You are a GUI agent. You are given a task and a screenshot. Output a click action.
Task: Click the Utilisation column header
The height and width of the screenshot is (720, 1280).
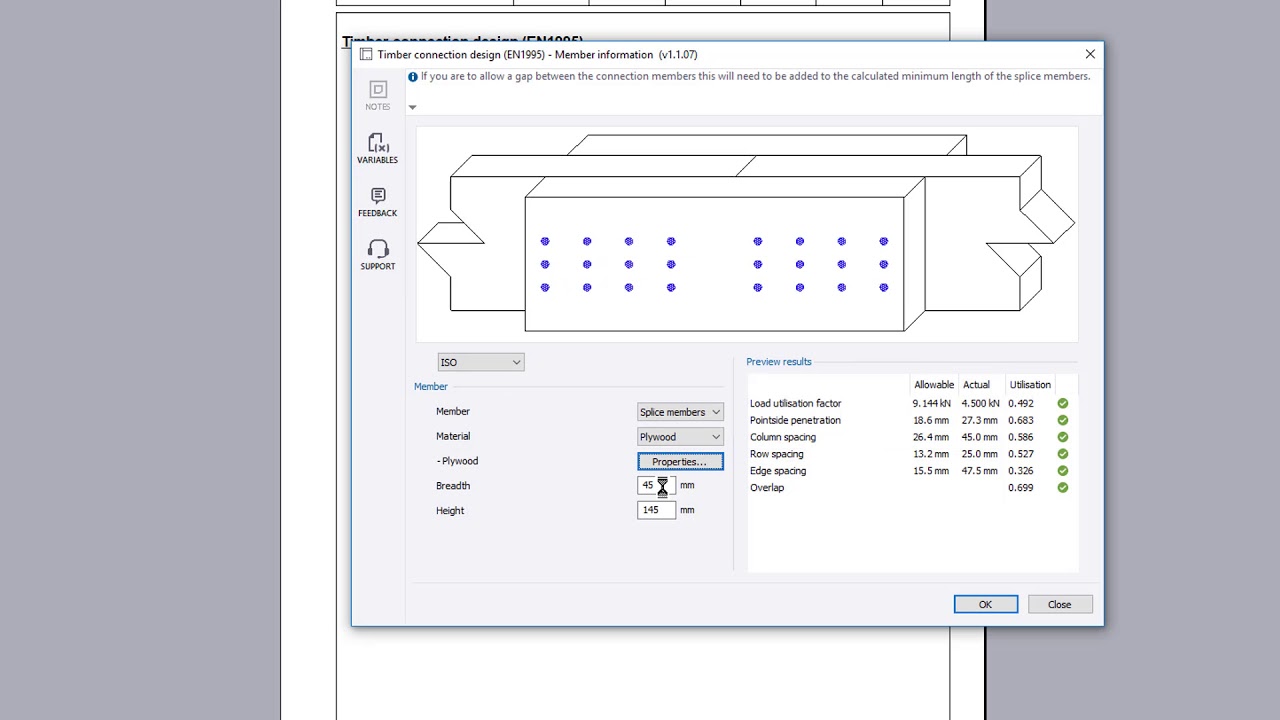1030,385
